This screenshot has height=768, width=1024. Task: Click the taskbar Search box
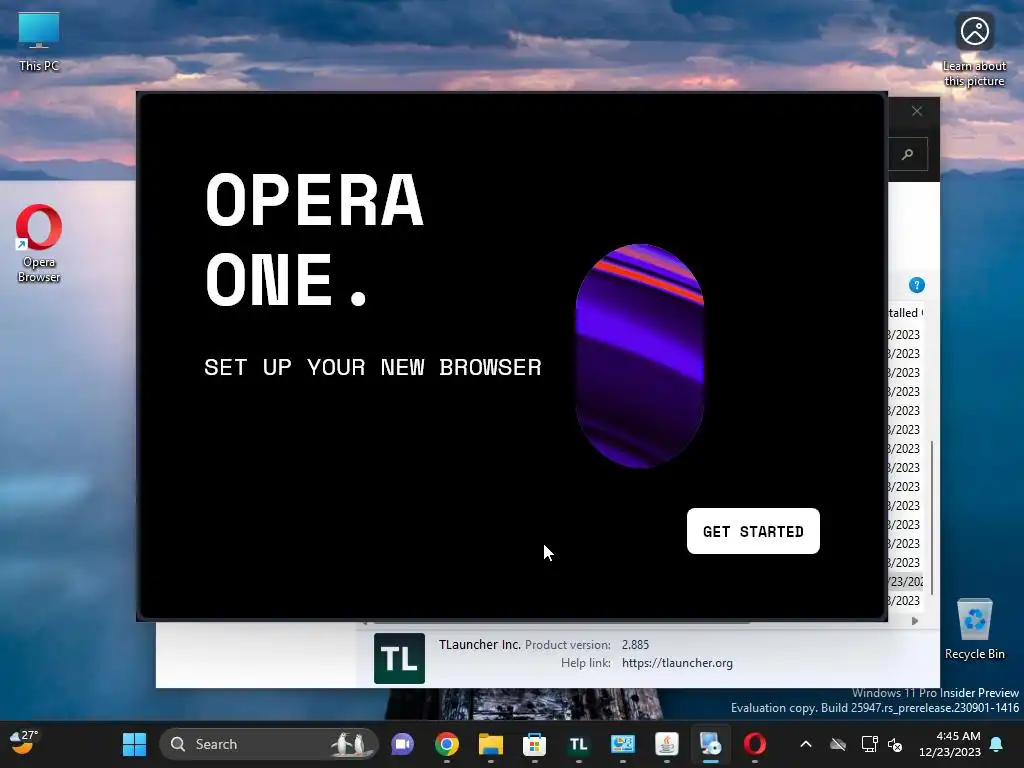click(269, 744)
